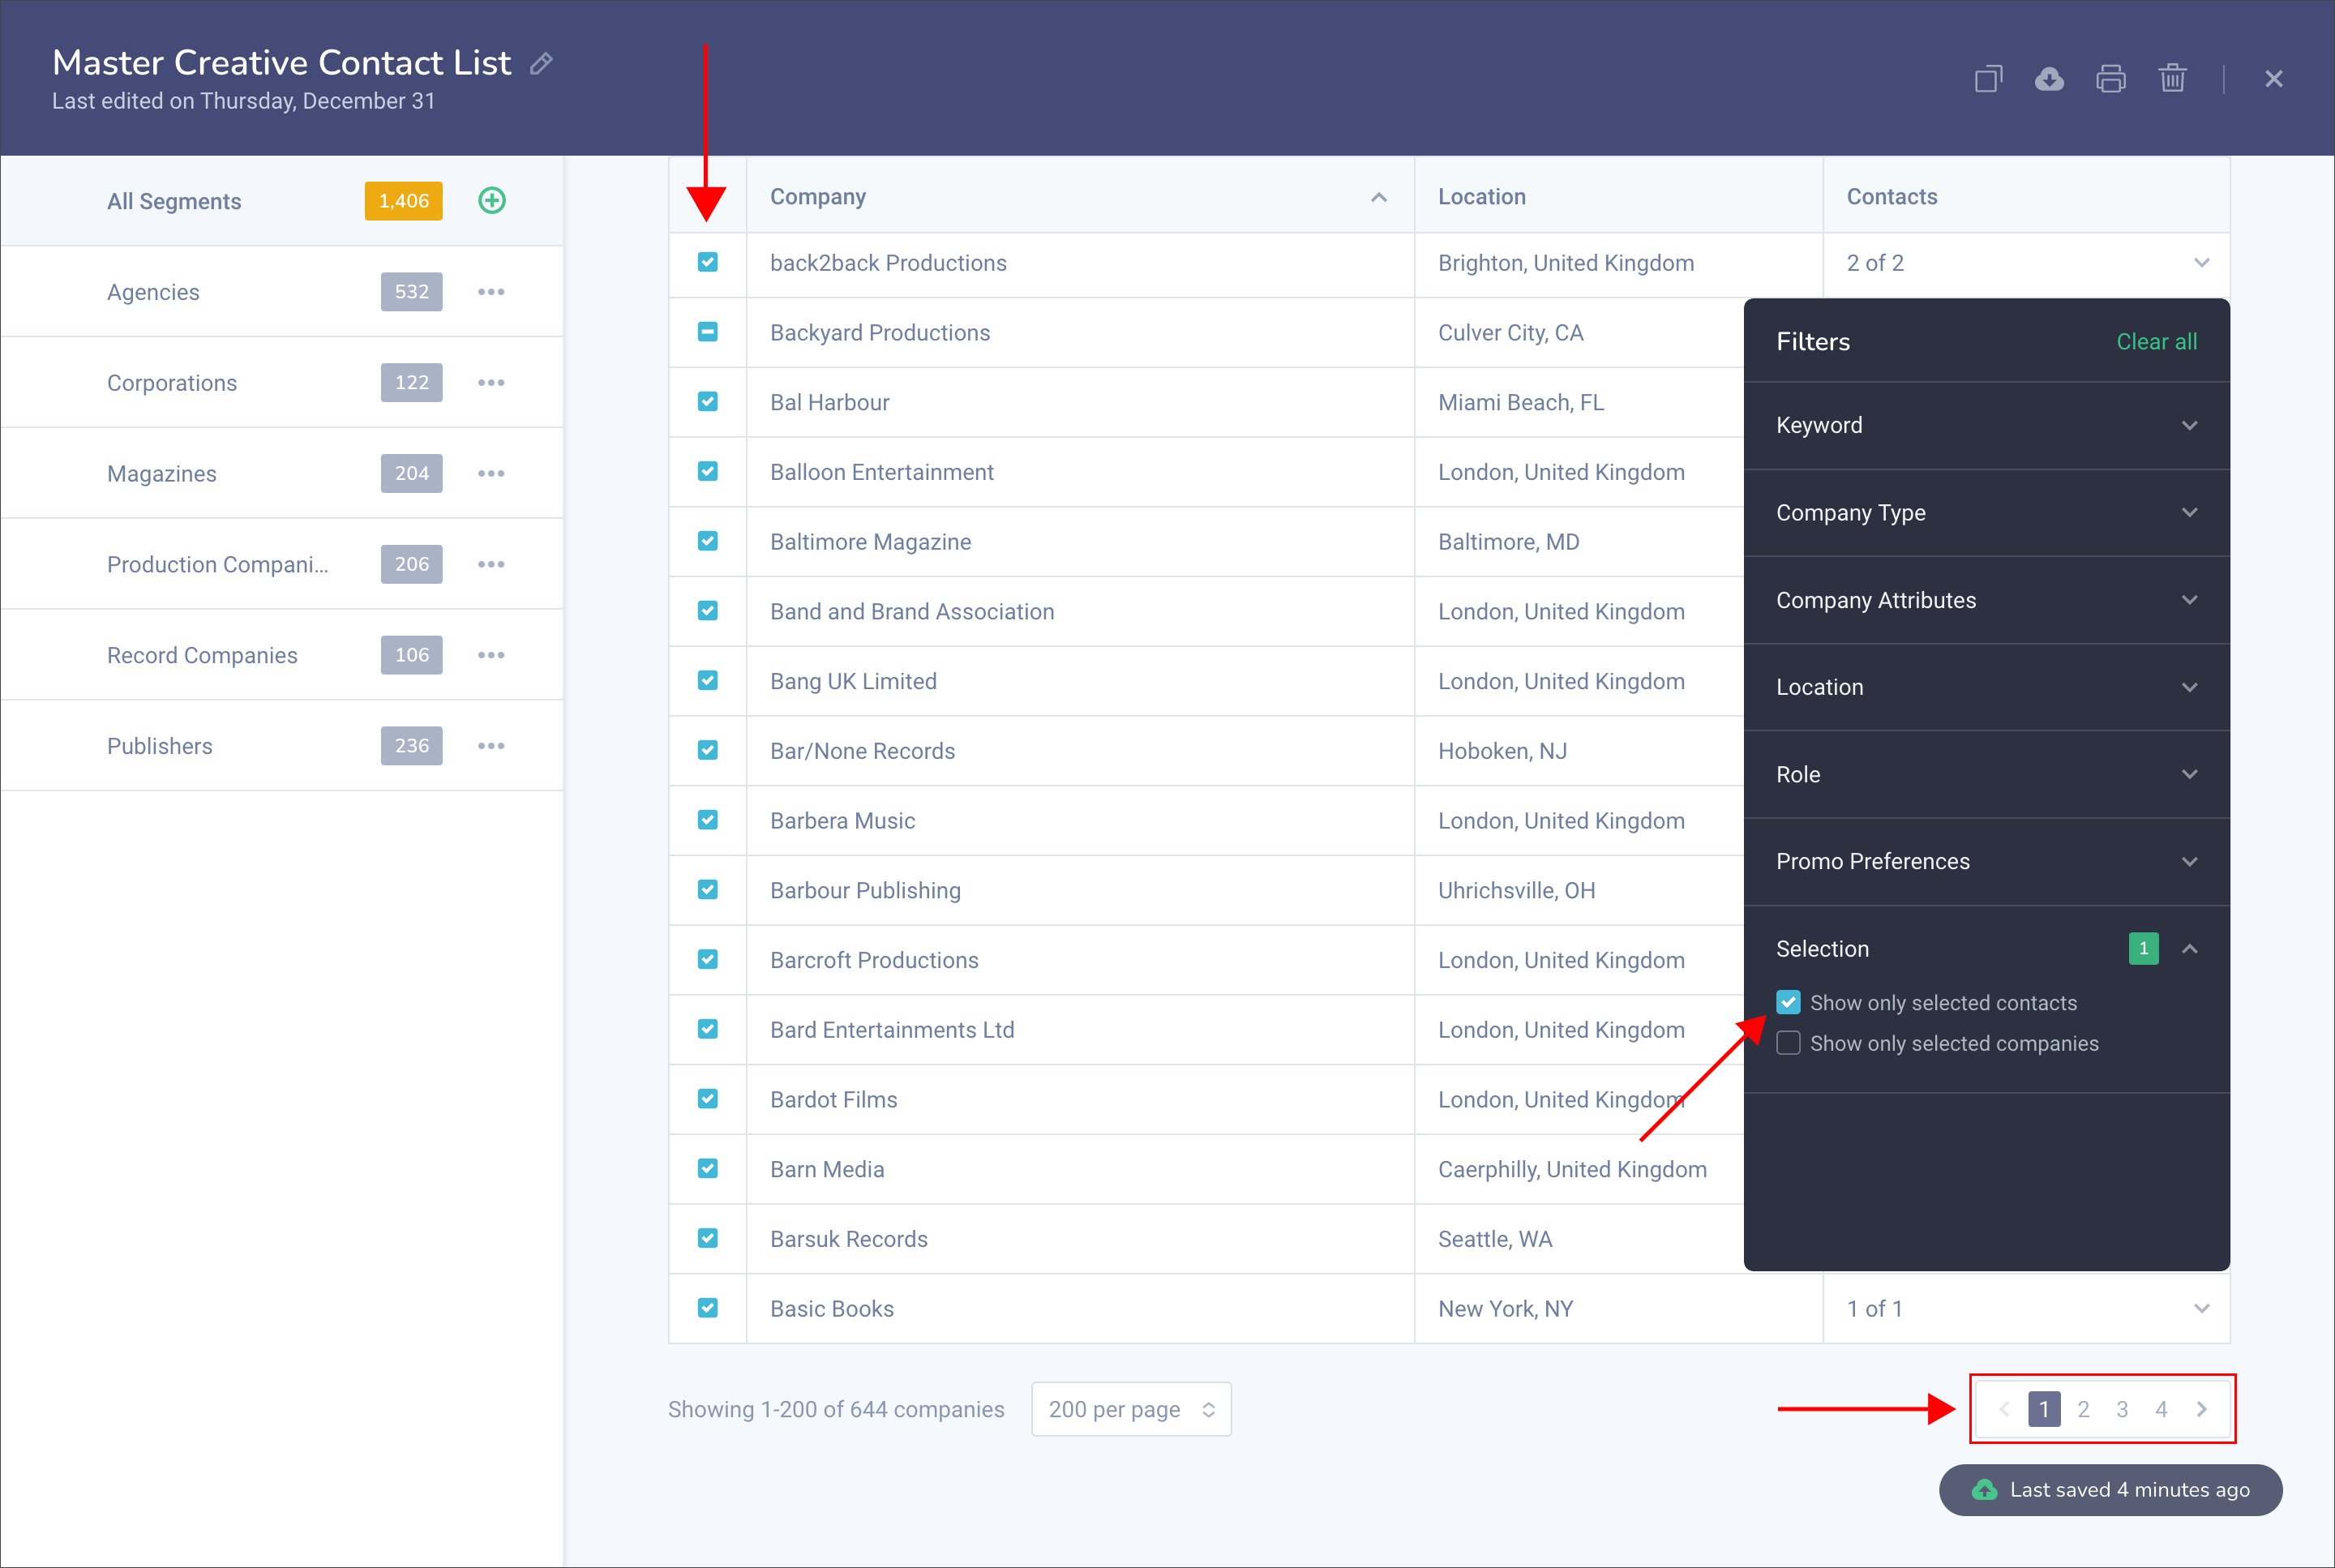This screenshot has width=2335, height=1568.
Task: Click Bard Entertainments Ltd company name
Action: [x=892, y=1030]
